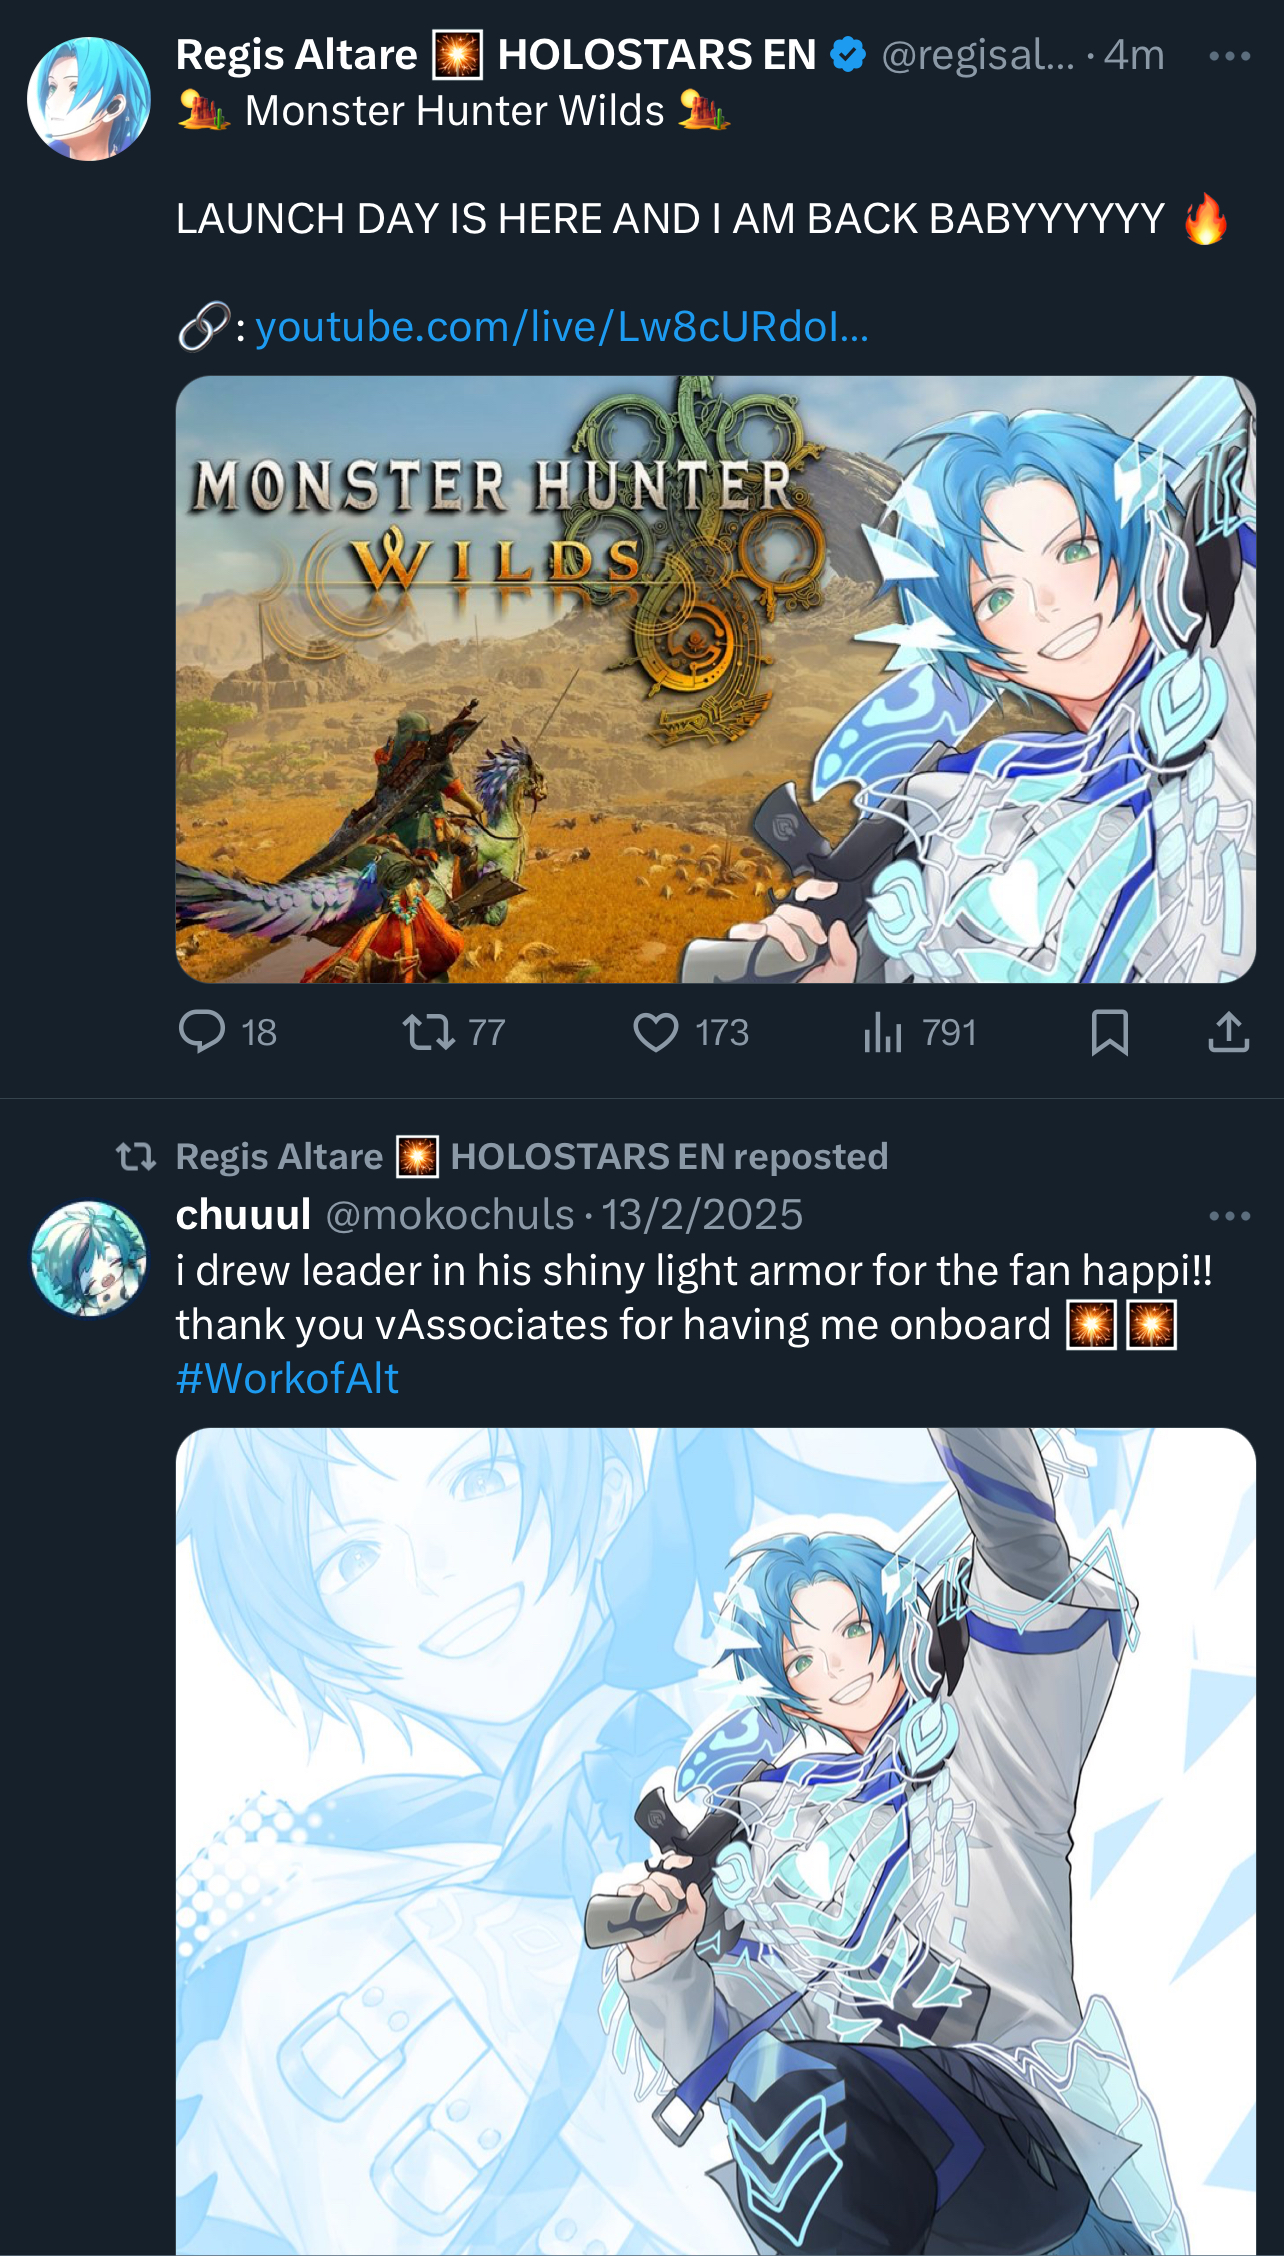1284x2256 pixels.
Task: Open chuuul profile avatar
Action: [89, 1258]
